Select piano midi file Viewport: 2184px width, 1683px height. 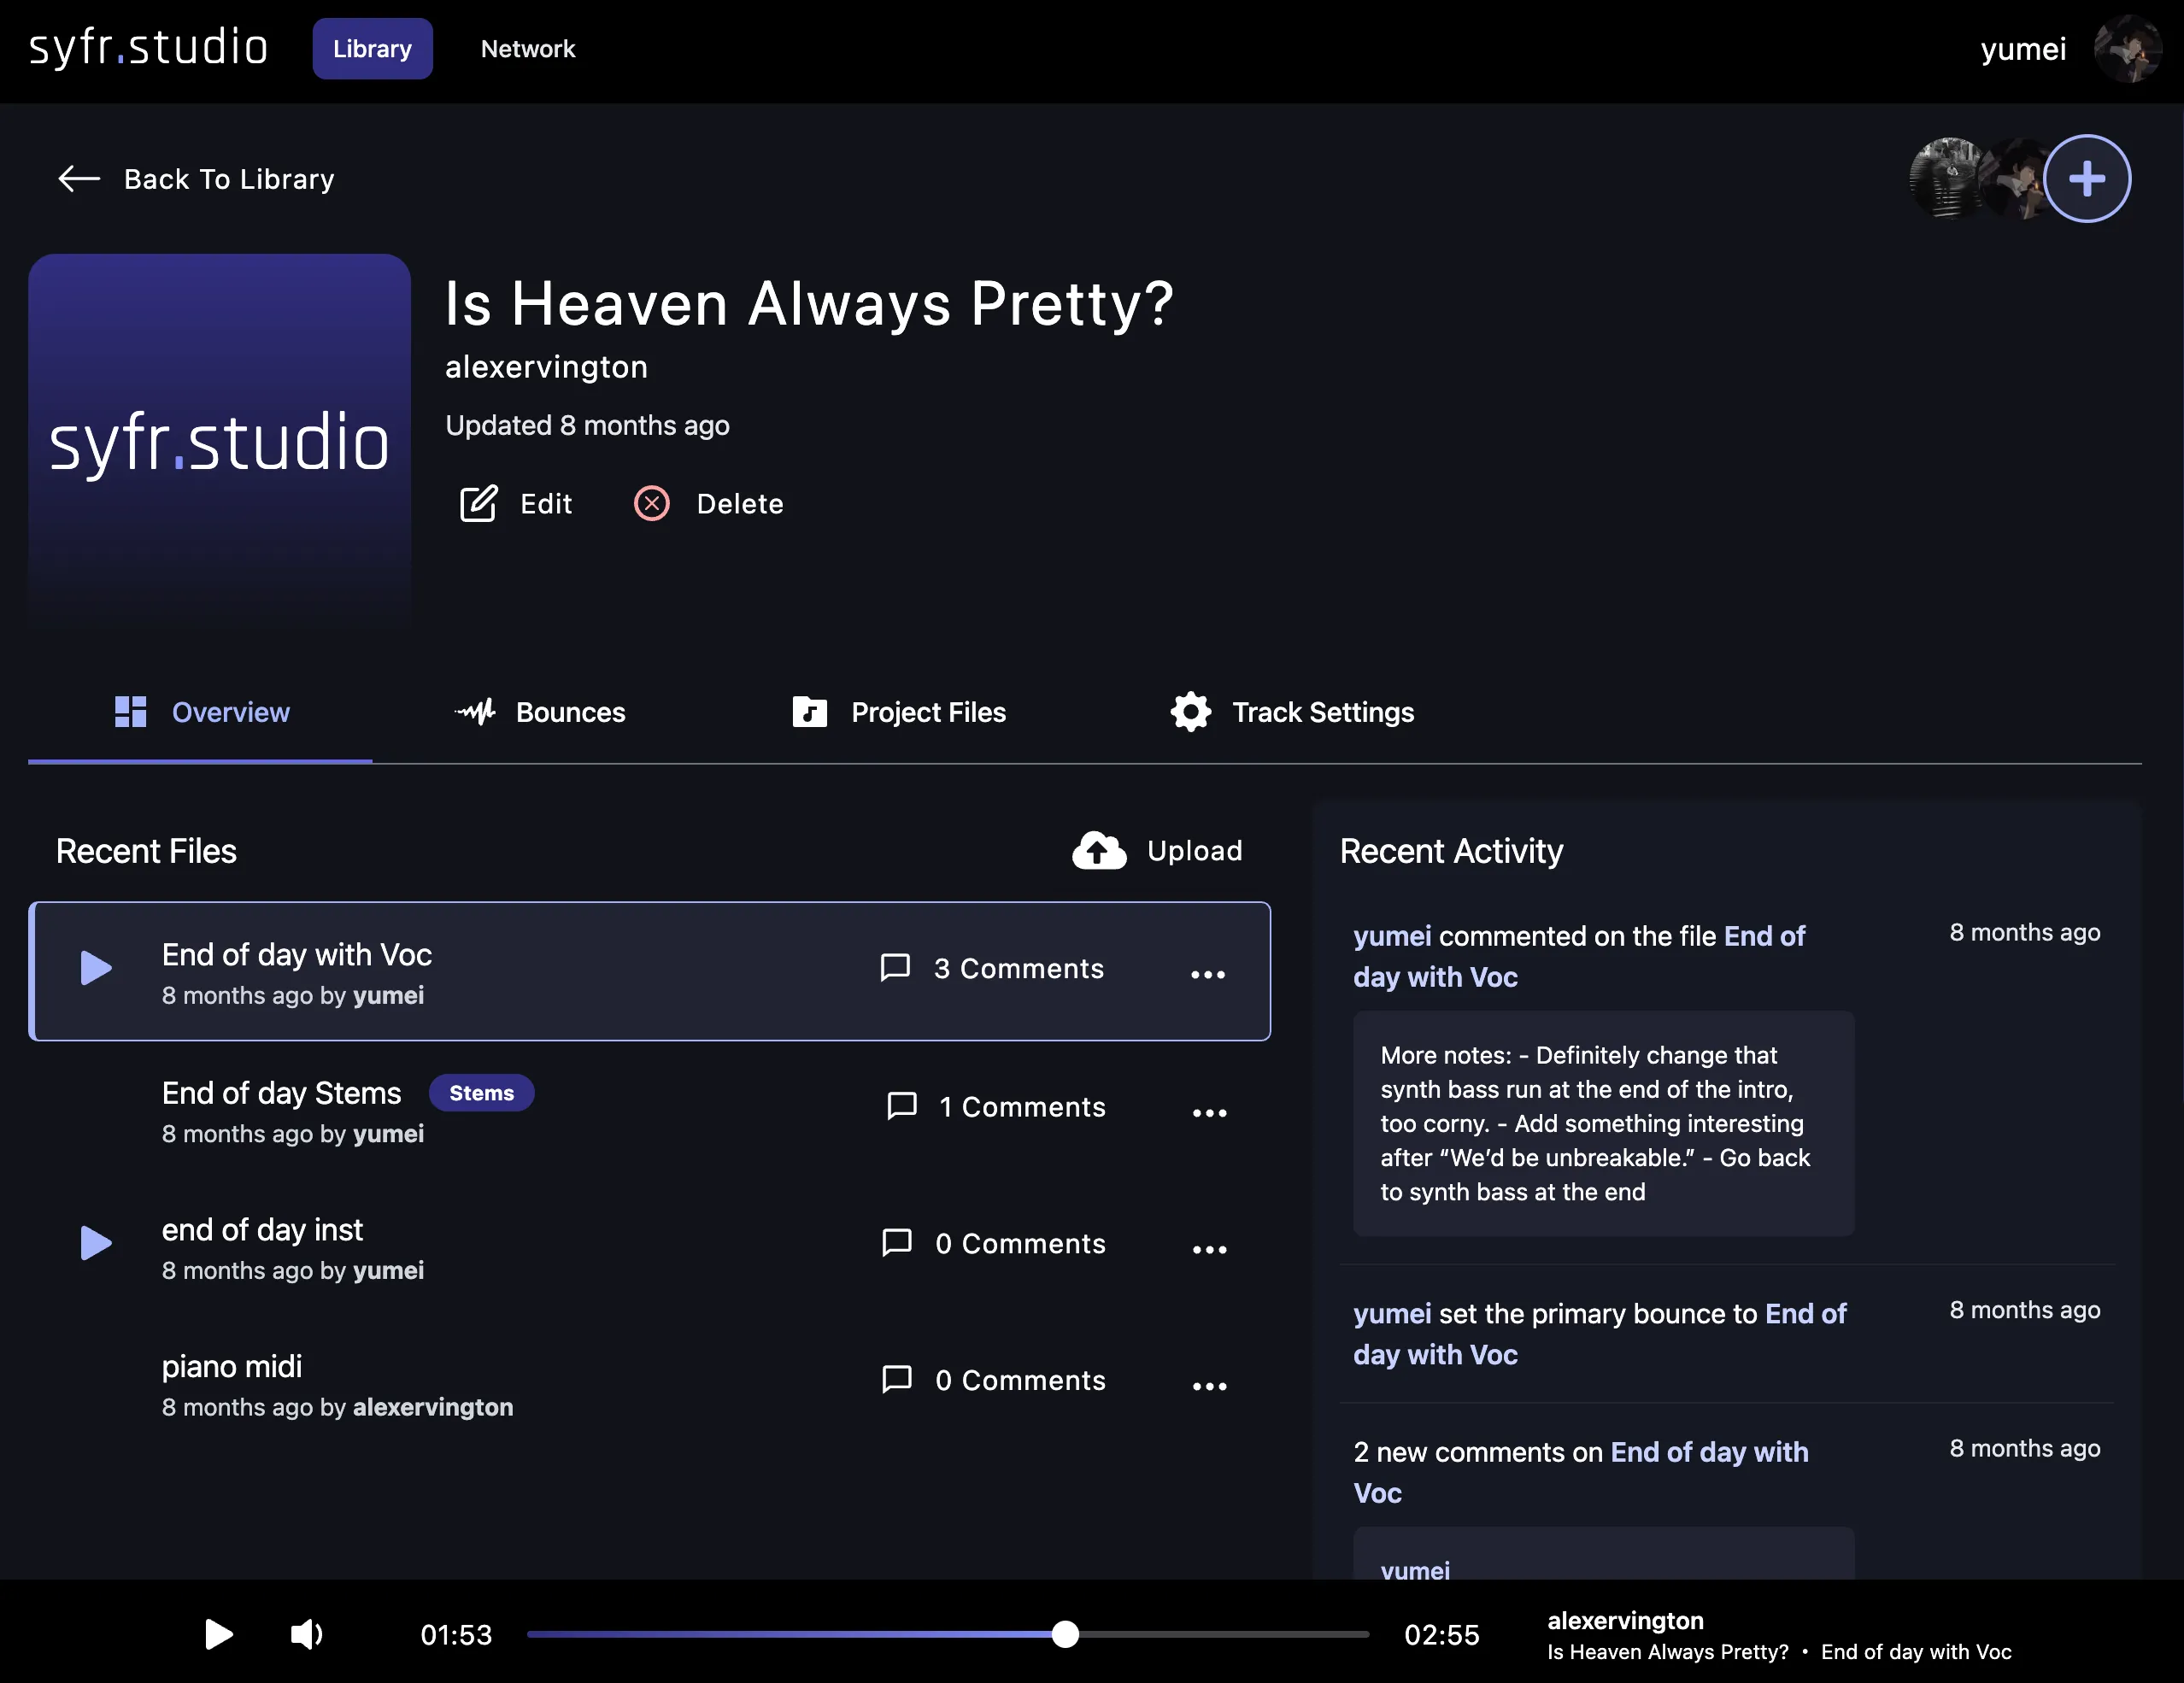pyautogui.click(x=232, y=1366)
